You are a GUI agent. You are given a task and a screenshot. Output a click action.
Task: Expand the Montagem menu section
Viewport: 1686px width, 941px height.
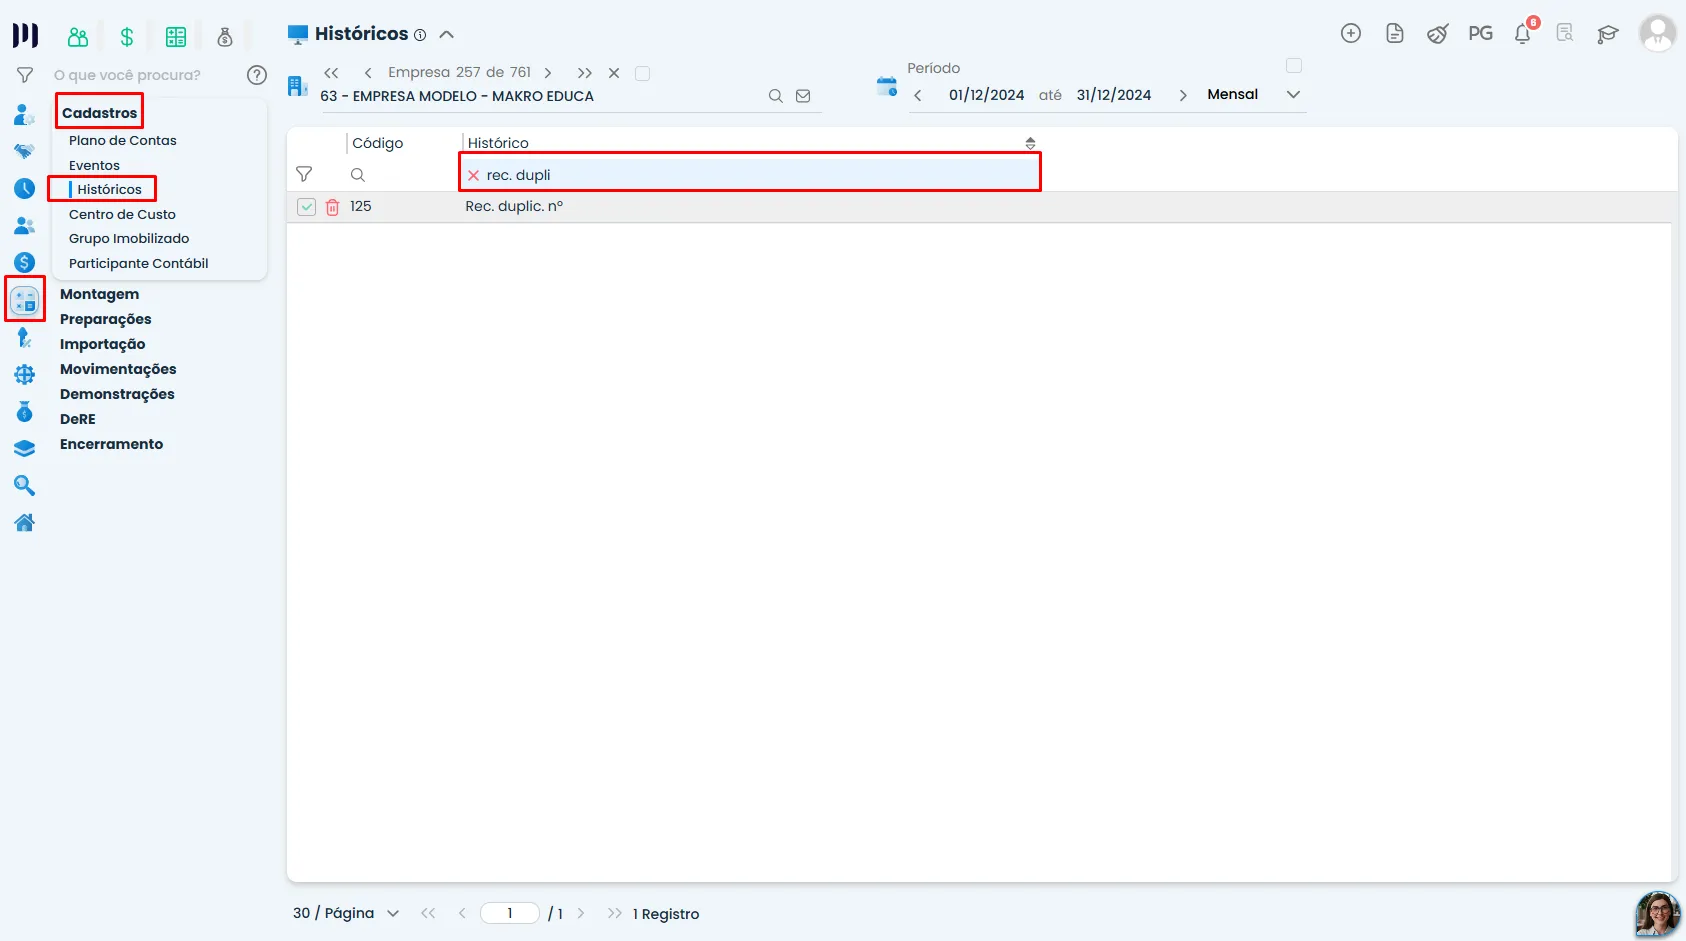point(99,294)
